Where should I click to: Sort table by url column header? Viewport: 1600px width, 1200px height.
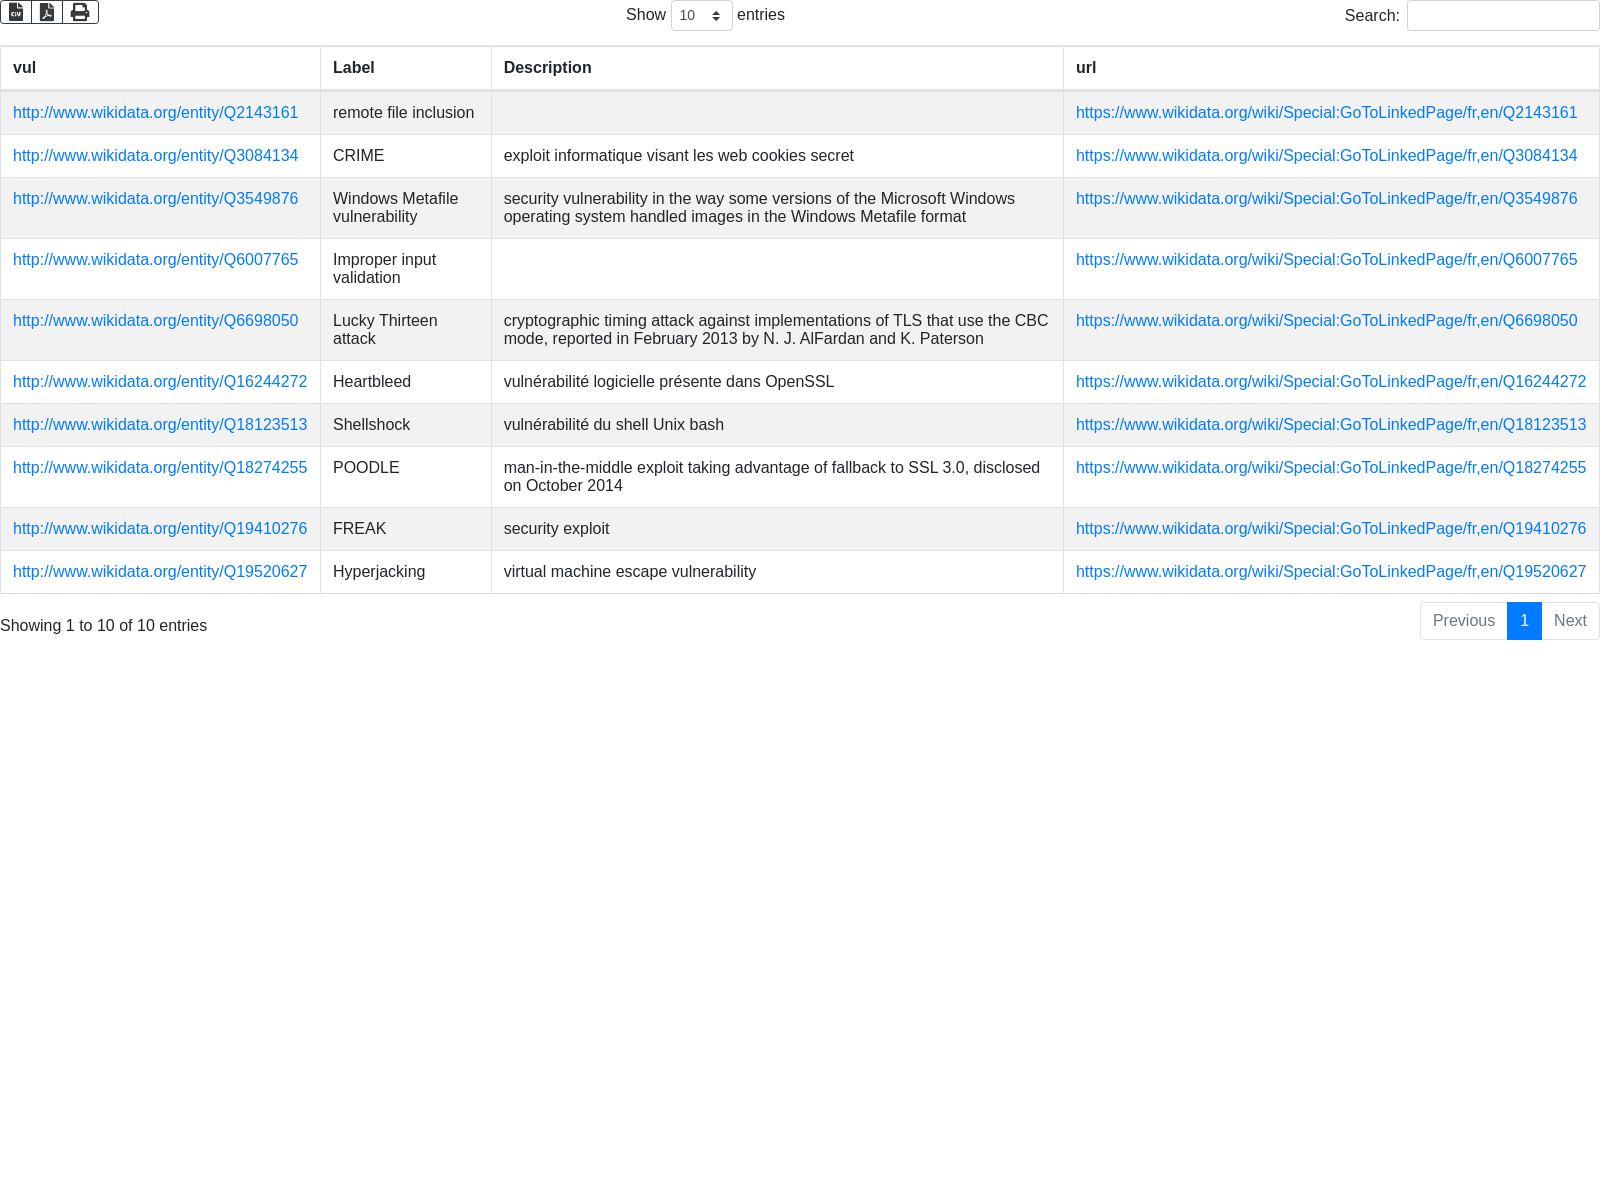1086,68
